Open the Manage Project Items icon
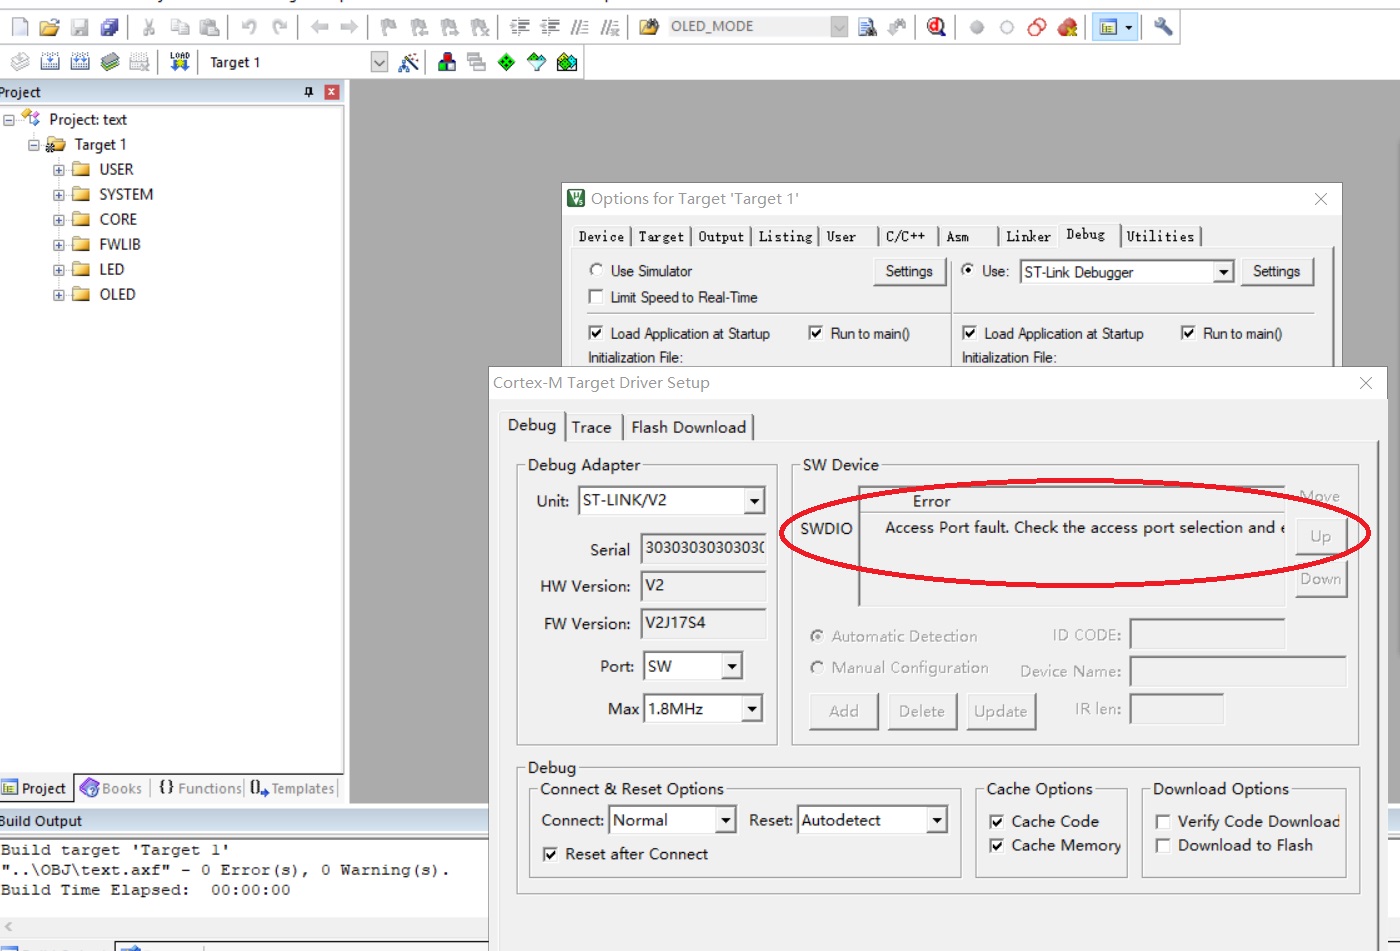1400x951 pixels. (446, 61)
